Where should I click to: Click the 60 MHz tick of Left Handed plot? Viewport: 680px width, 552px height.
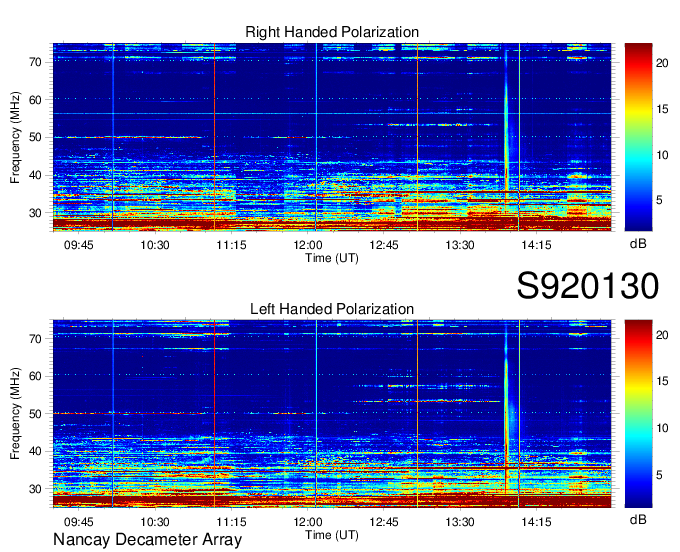coord(36,376)
